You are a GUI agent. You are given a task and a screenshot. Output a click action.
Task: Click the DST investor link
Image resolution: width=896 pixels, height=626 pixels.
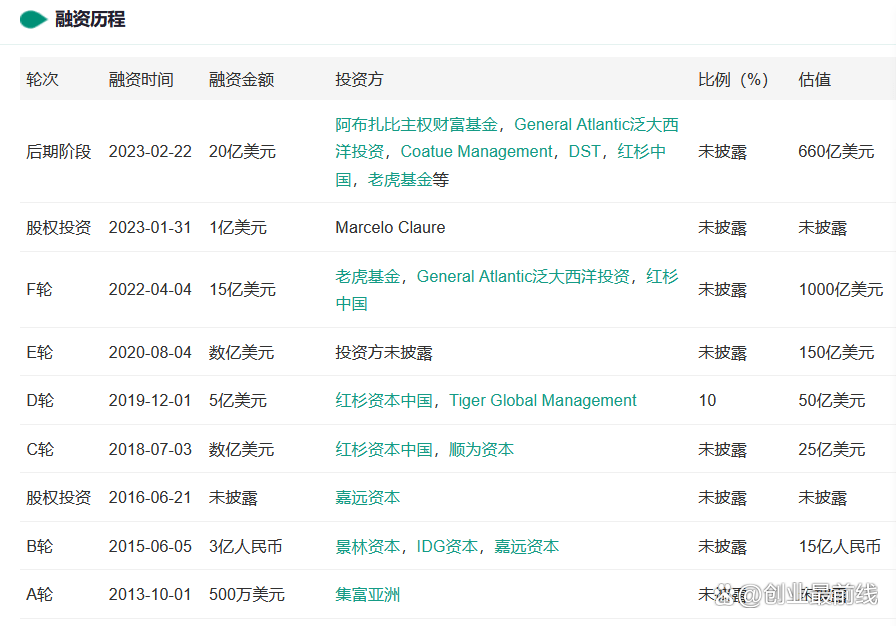point(585,151)
